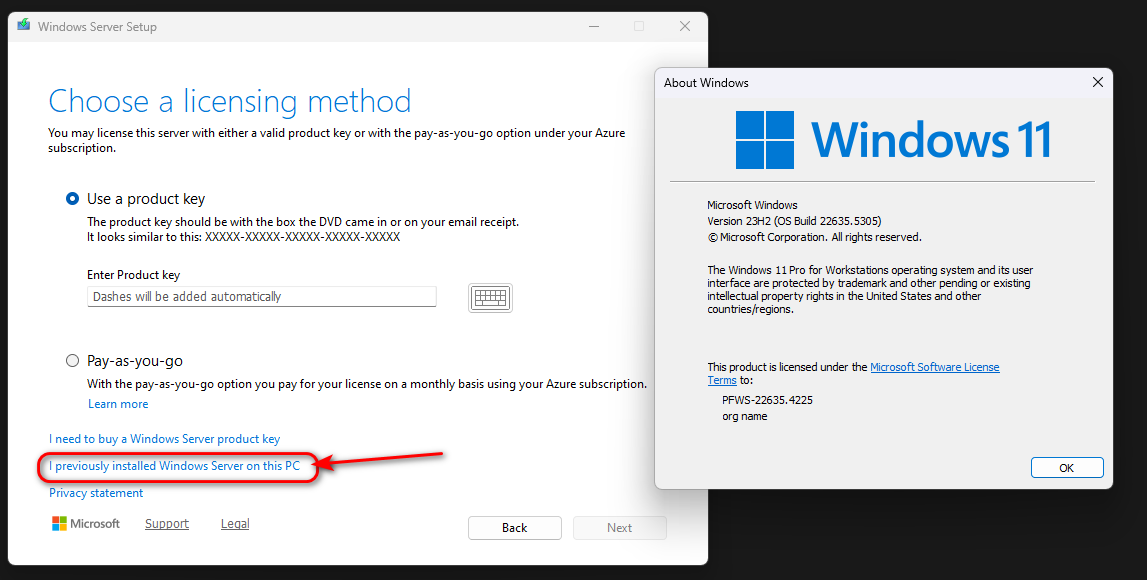Open the Learn more link under Pay-as-you-go
The image size is (1147, 580).
(118, 404)
